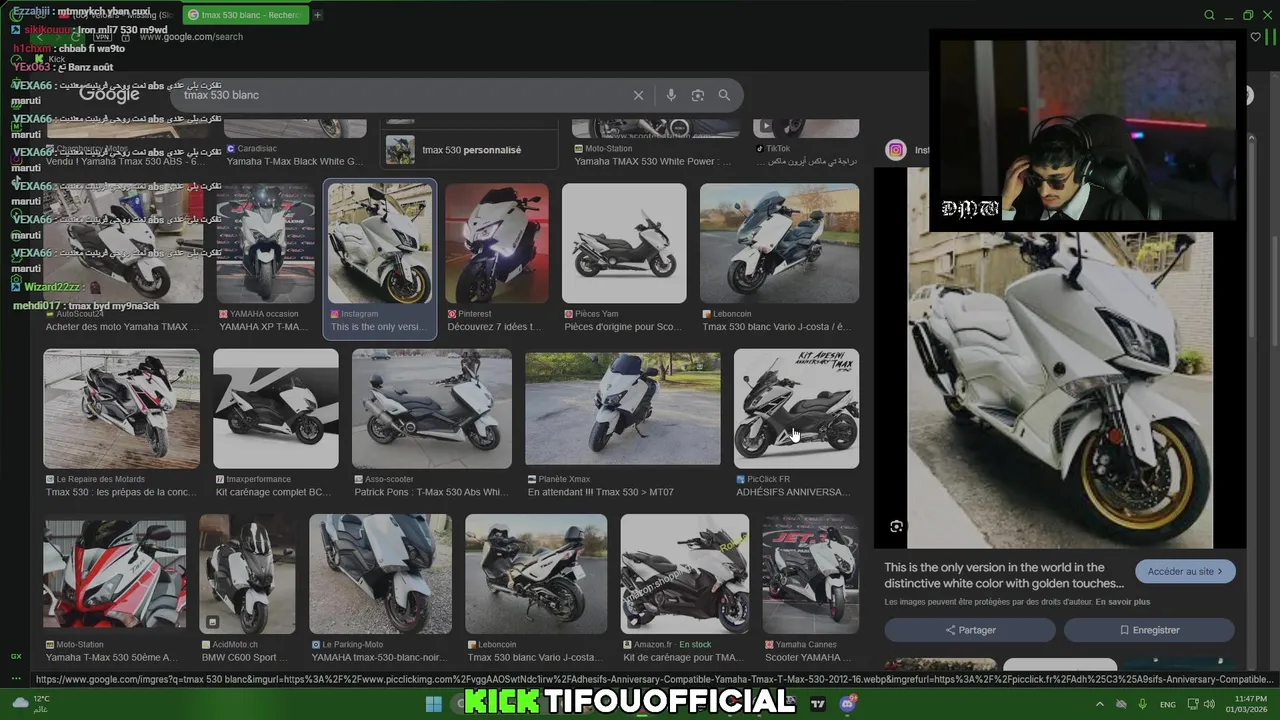Image resolution: width=1280 pixels, height=720 pixels.
Task: Clear the Google search box text
Action: point(638,95)
